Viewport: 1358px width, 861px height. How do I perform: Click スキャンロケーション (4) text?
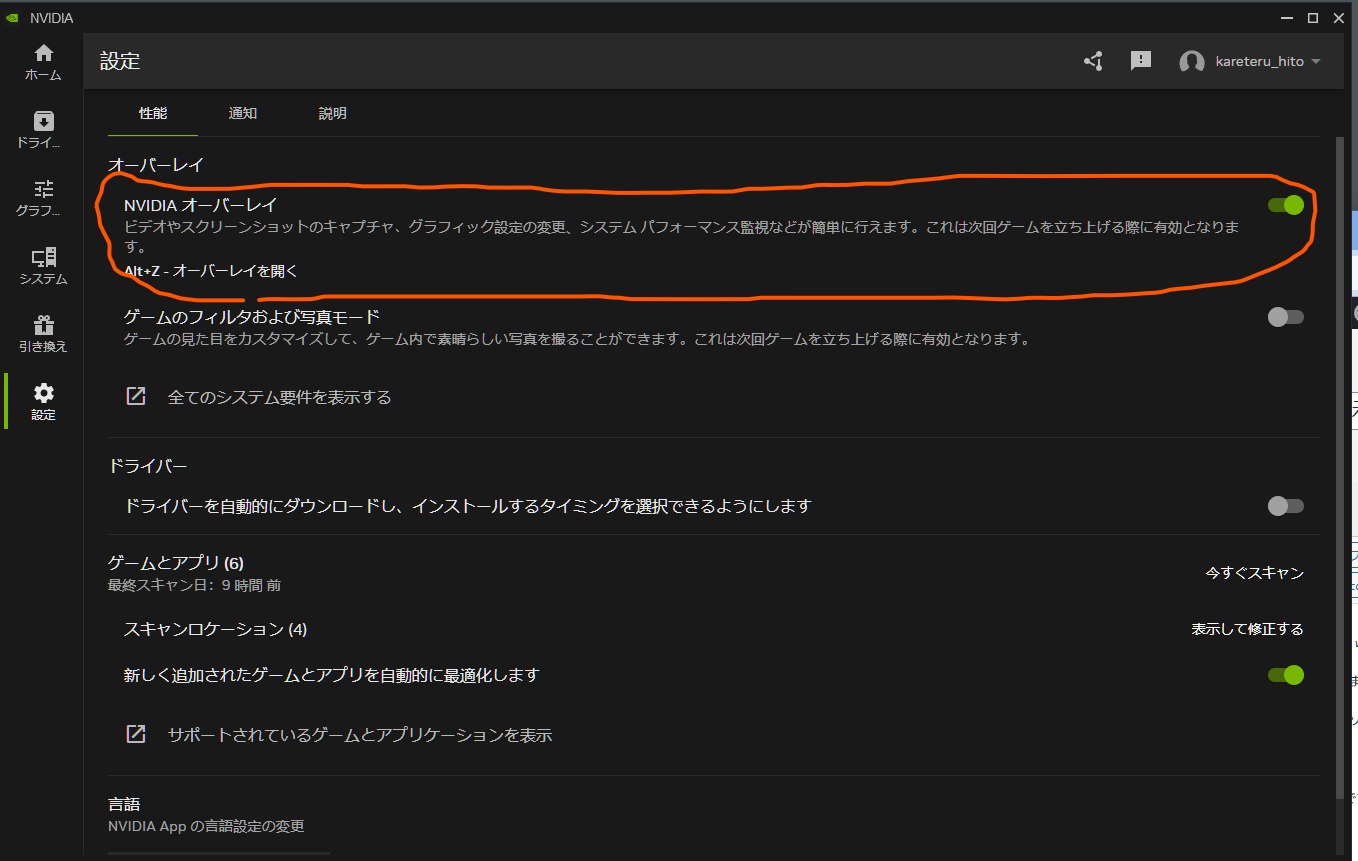click(x=215, y=629)
